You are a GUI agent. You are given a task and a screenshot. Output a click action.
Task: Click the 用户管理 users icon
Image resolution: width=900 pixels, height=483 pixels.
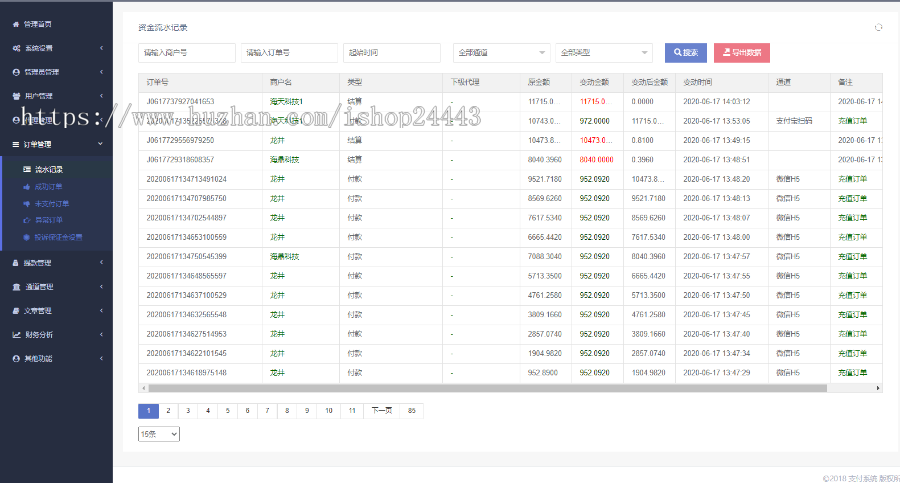(16, 96)
